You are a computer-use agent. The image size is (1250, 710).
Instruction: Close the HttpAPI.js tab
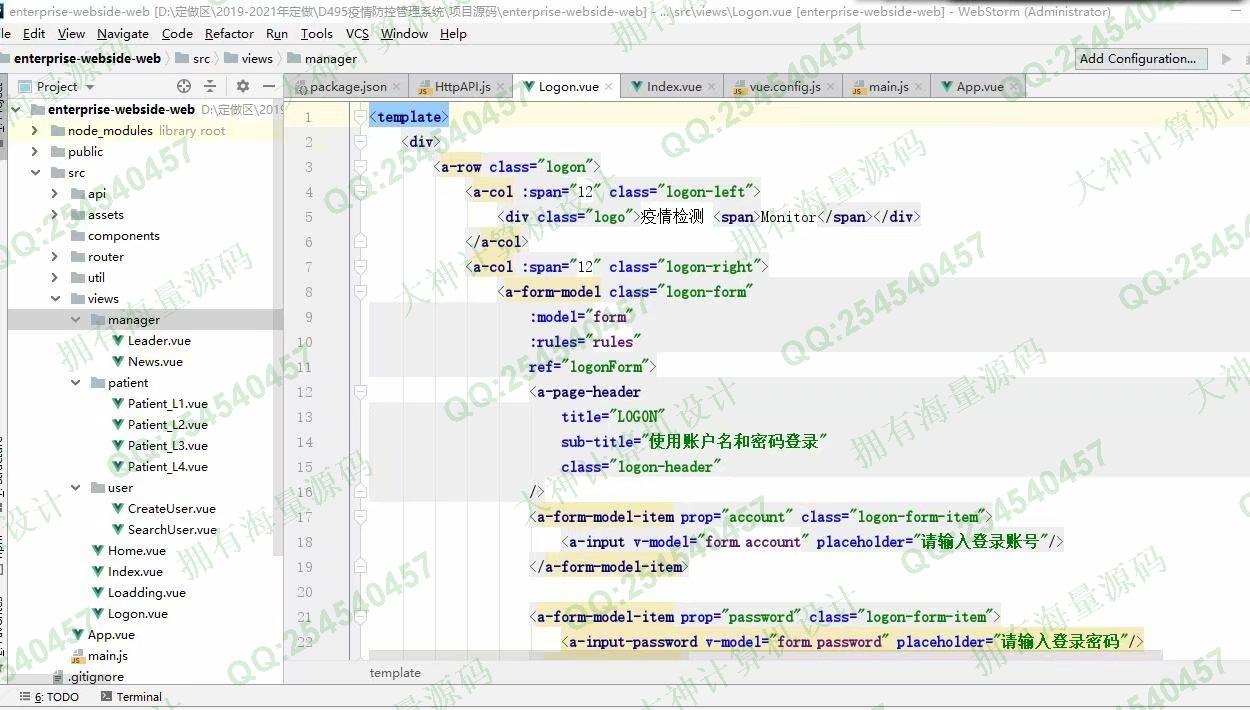(x=501, y=87)
